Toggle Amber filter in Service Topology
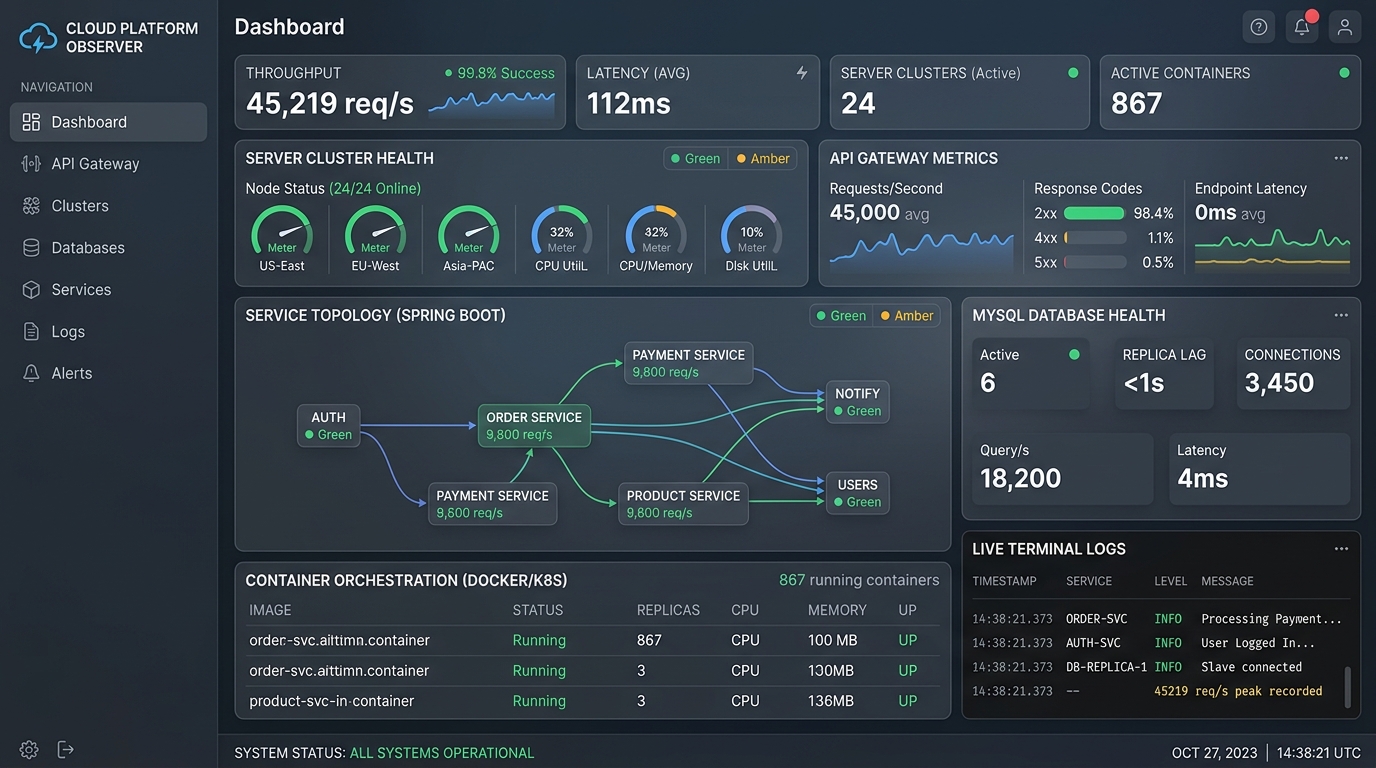1376x768 pixels. 907,315
